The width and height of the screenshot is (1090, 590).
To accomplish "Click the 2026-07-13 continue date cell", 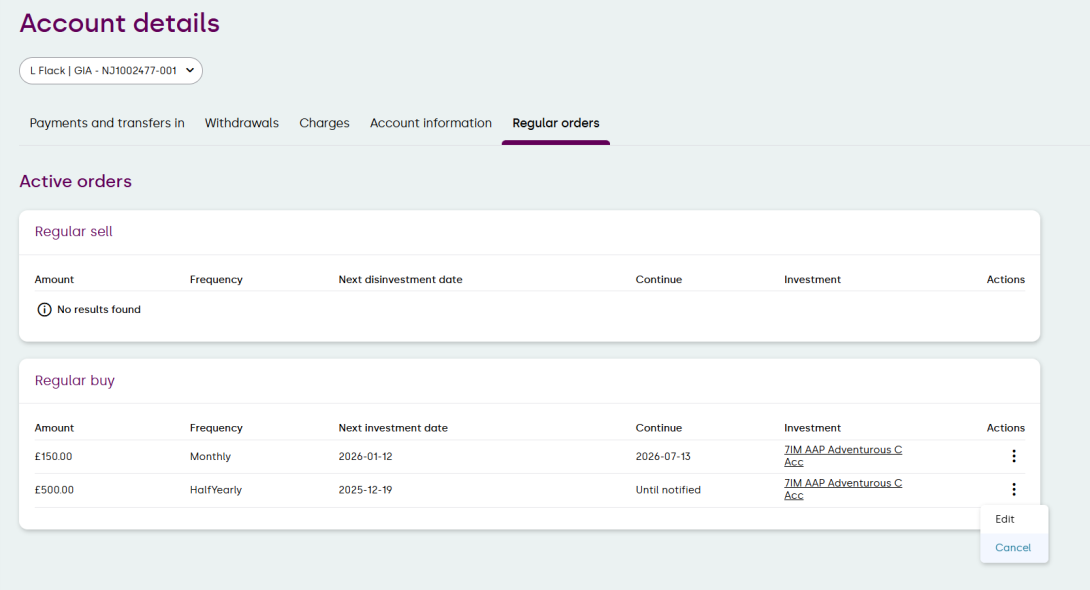I will (x=663, y=457).
